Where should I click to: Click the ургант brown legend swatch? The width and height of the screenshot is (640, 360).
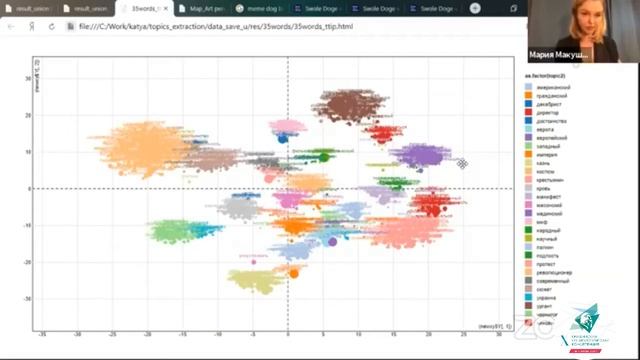[528, 306]
